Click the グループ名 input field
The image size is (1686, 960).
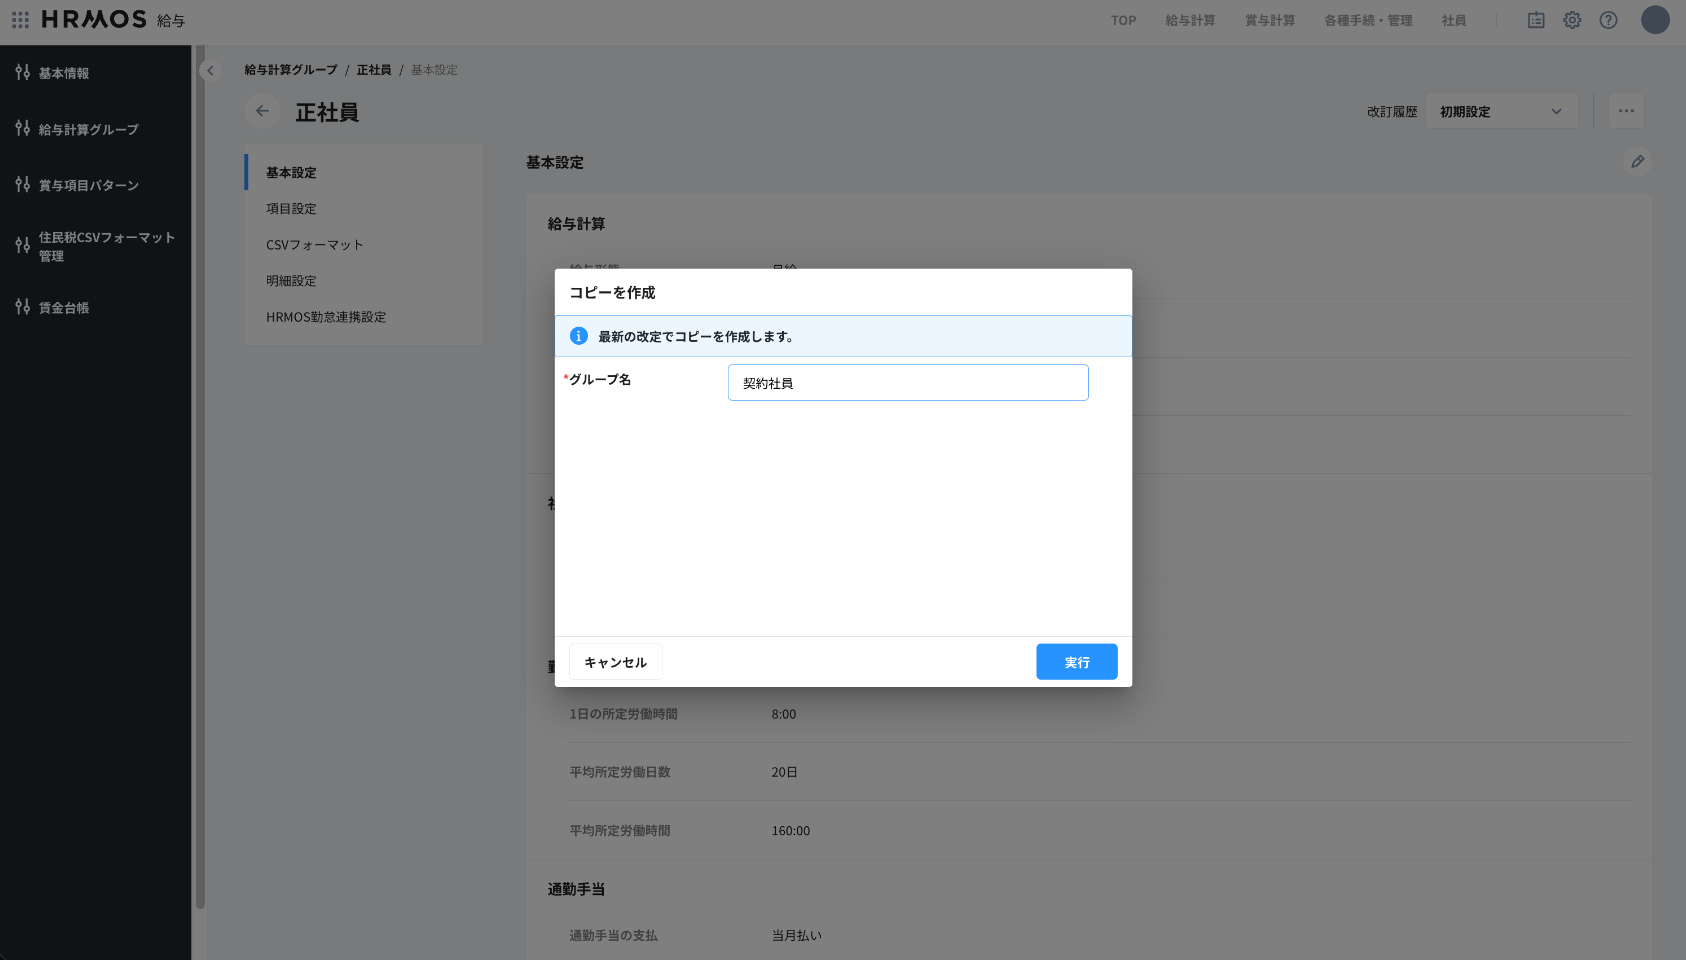click(907, 383)
